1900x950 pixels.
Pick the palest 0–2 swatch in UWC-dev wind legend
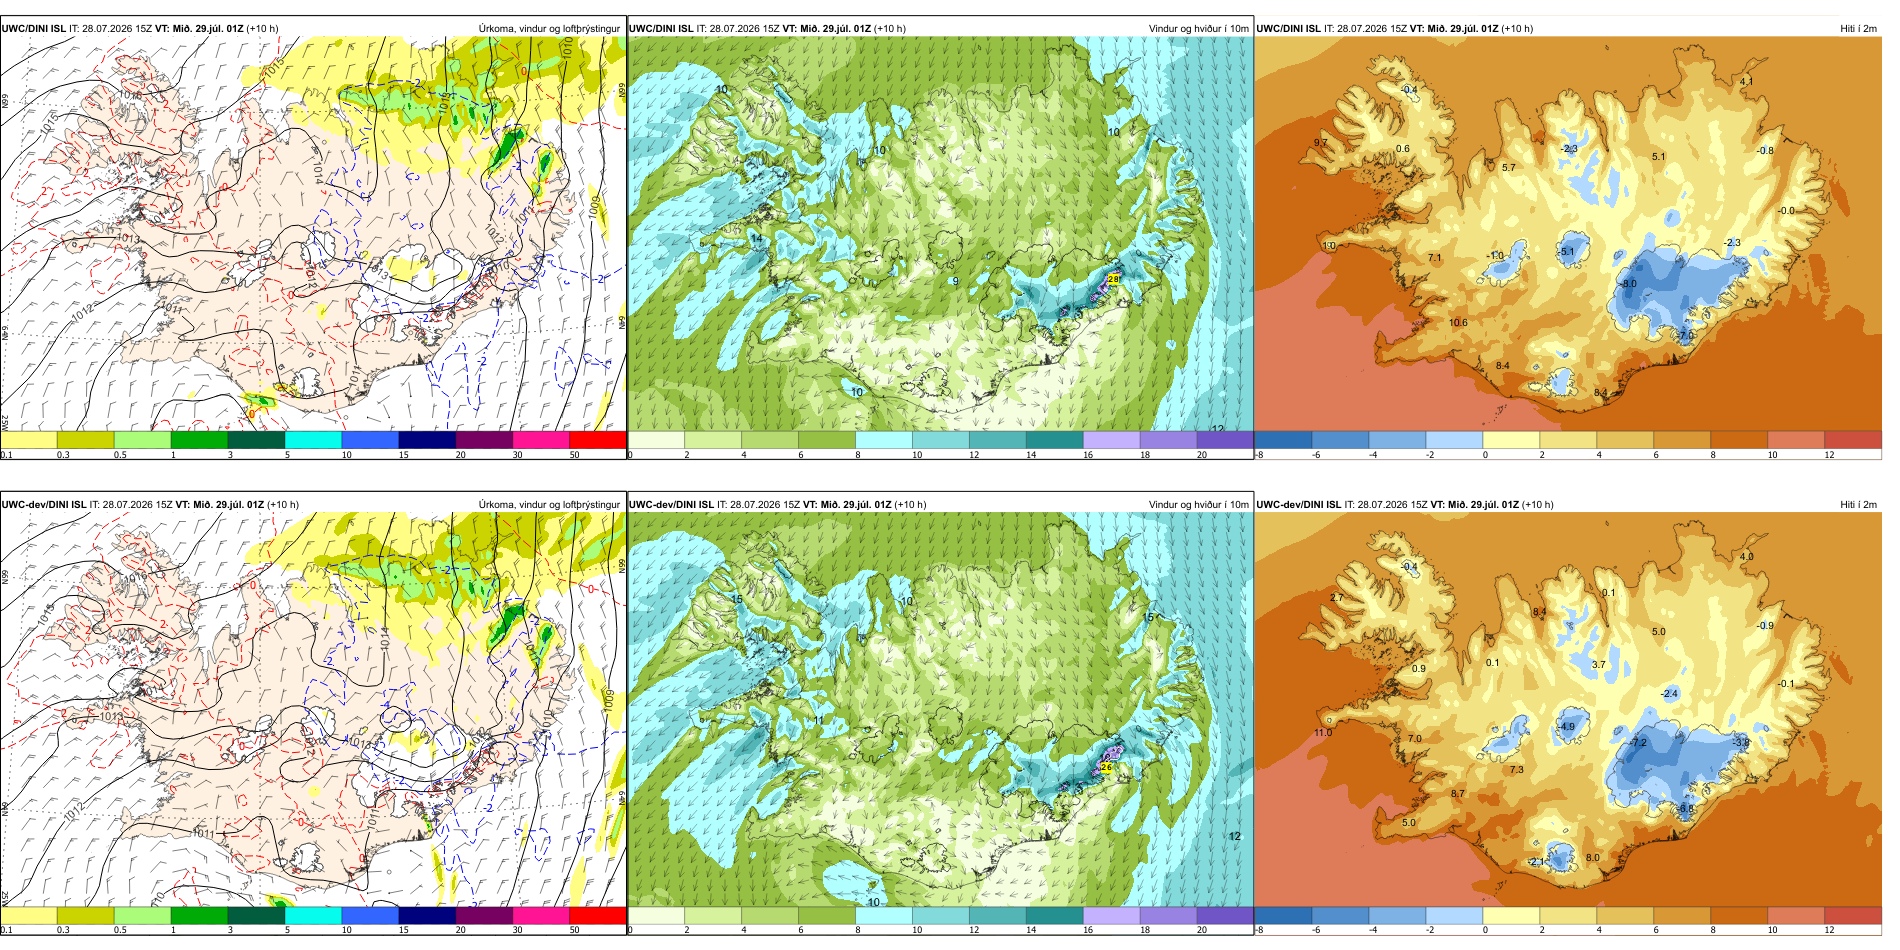[655, 915]
